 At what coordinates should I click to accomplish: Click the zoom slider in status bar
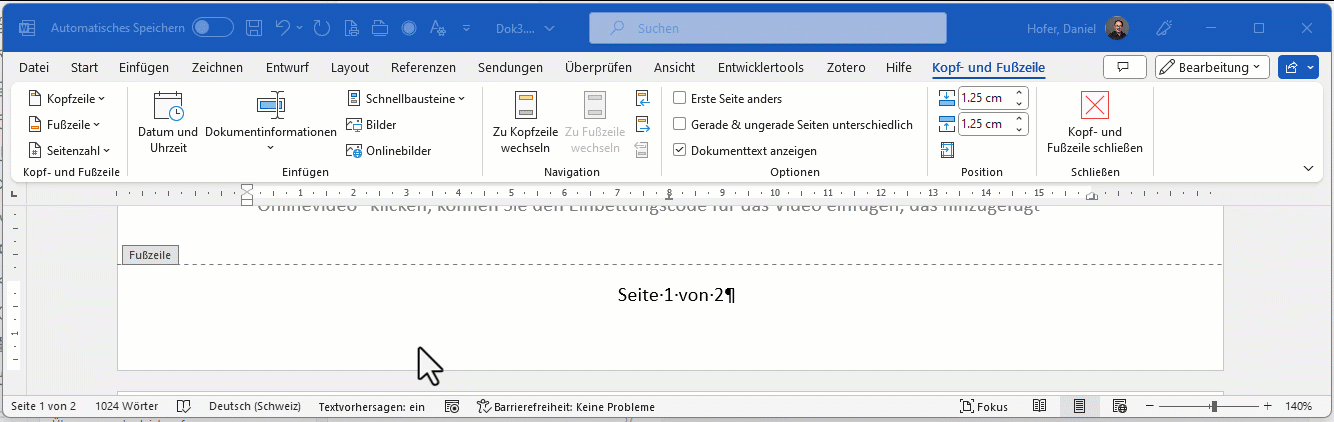pos(1214,407)
